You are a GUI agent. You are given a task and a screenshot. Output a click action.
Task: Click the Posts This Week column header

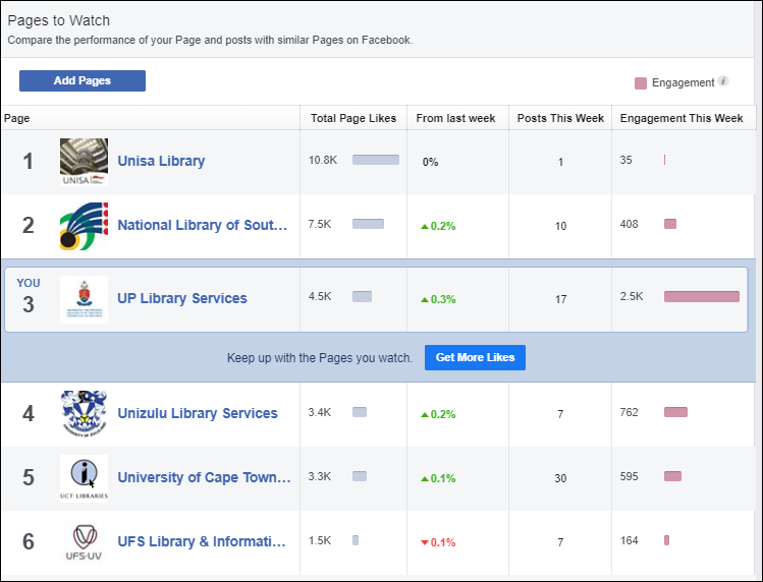pyautogui.click(x=560, y=118)
